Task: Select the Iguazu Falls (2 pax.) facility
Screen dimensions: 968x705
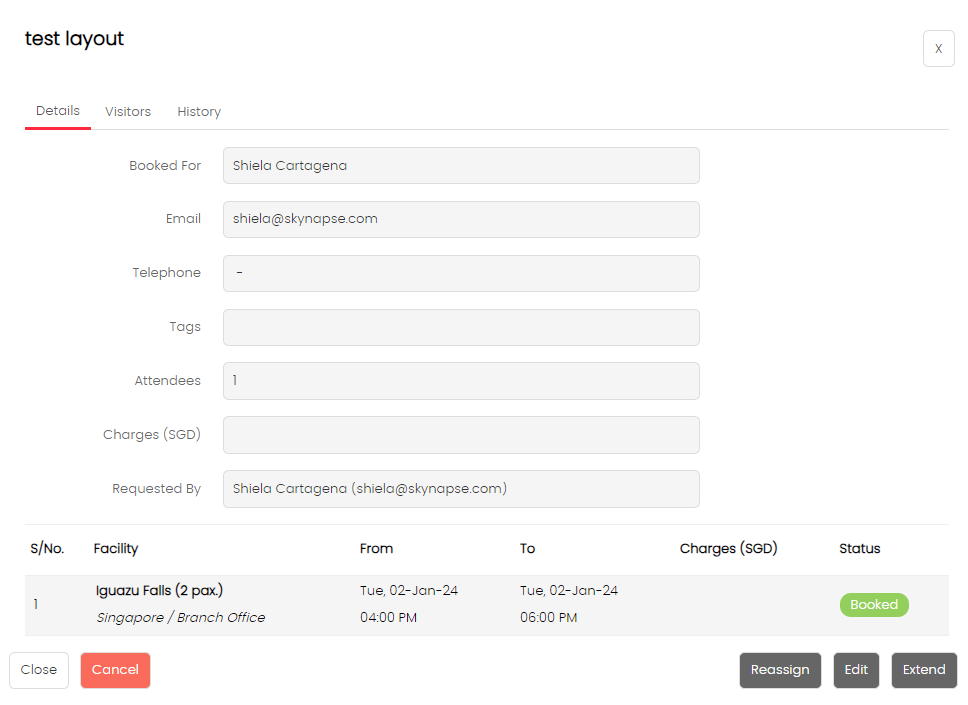Action: click(166, 591)
